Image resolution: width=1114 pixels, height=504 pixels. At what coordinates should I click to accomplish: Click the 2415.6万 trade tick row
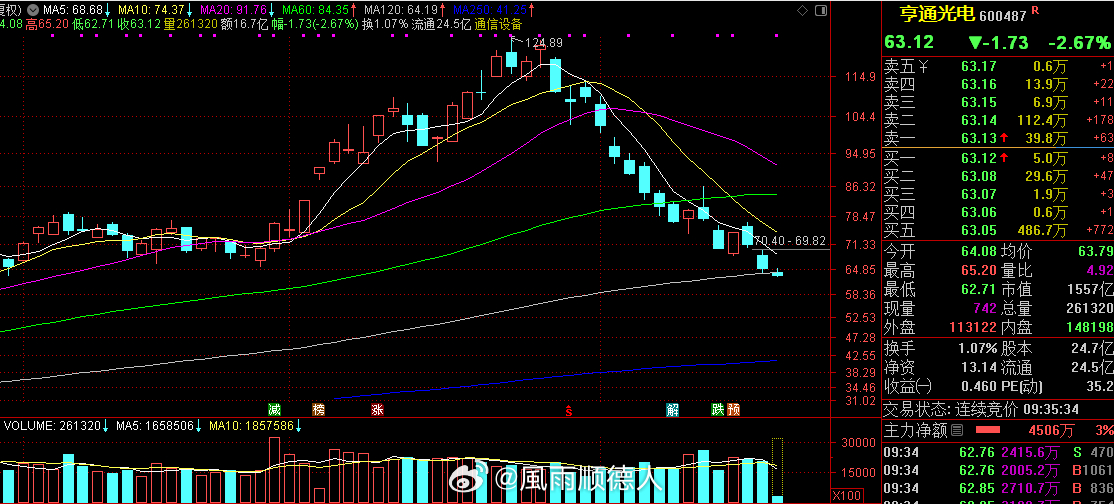click(998, 451)
